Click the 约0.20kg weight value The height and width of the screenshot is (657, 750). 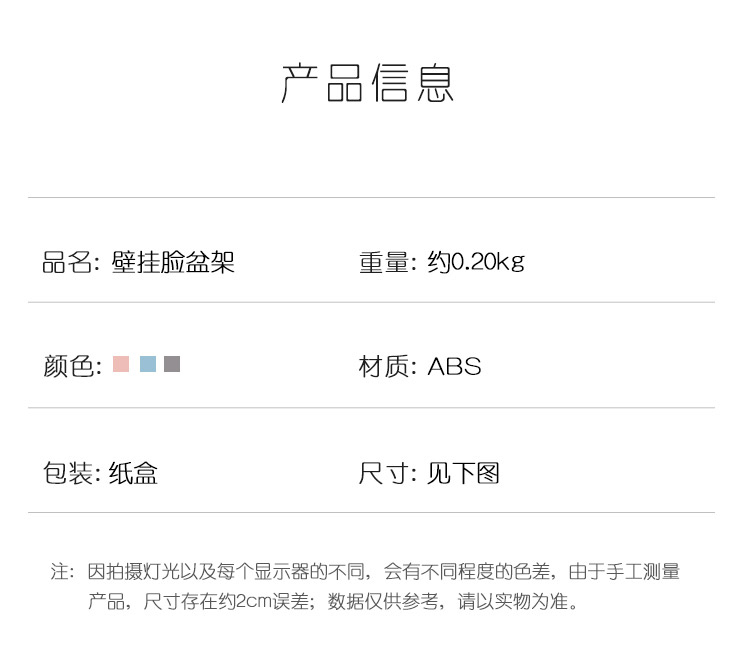tap(476, 262)
